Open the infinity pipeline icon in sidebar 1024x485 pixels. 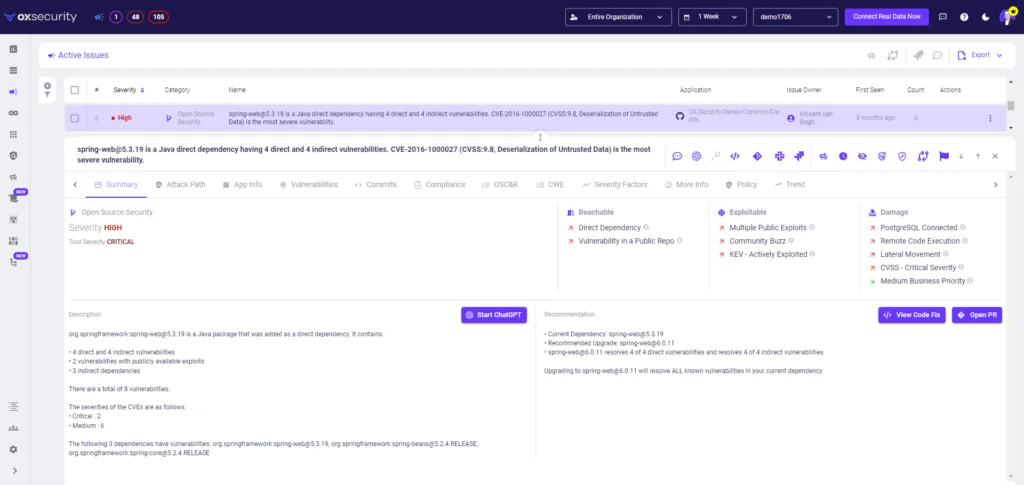tap(13, 113)
